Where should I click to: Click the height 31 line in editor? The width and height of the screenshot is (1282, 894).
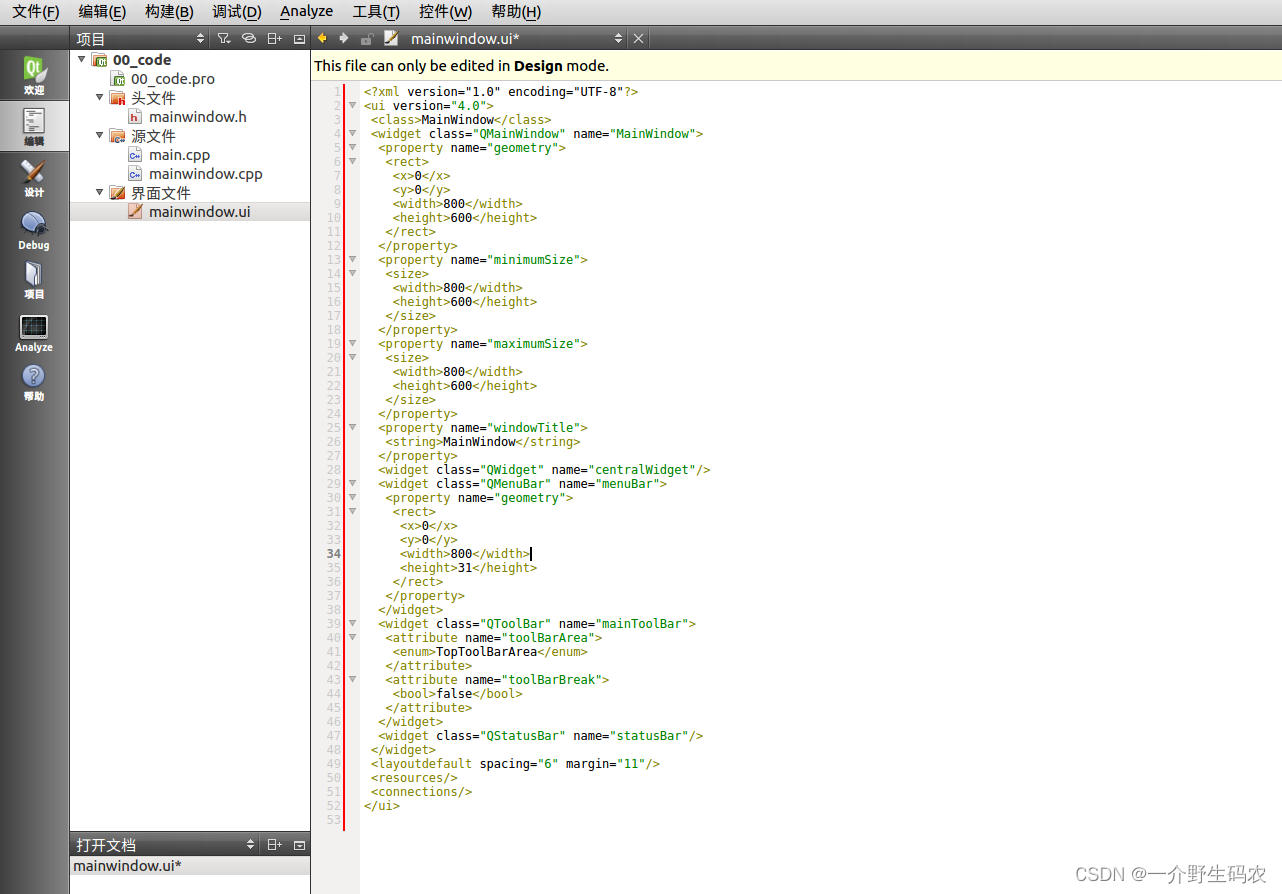(x=468, y=567)
